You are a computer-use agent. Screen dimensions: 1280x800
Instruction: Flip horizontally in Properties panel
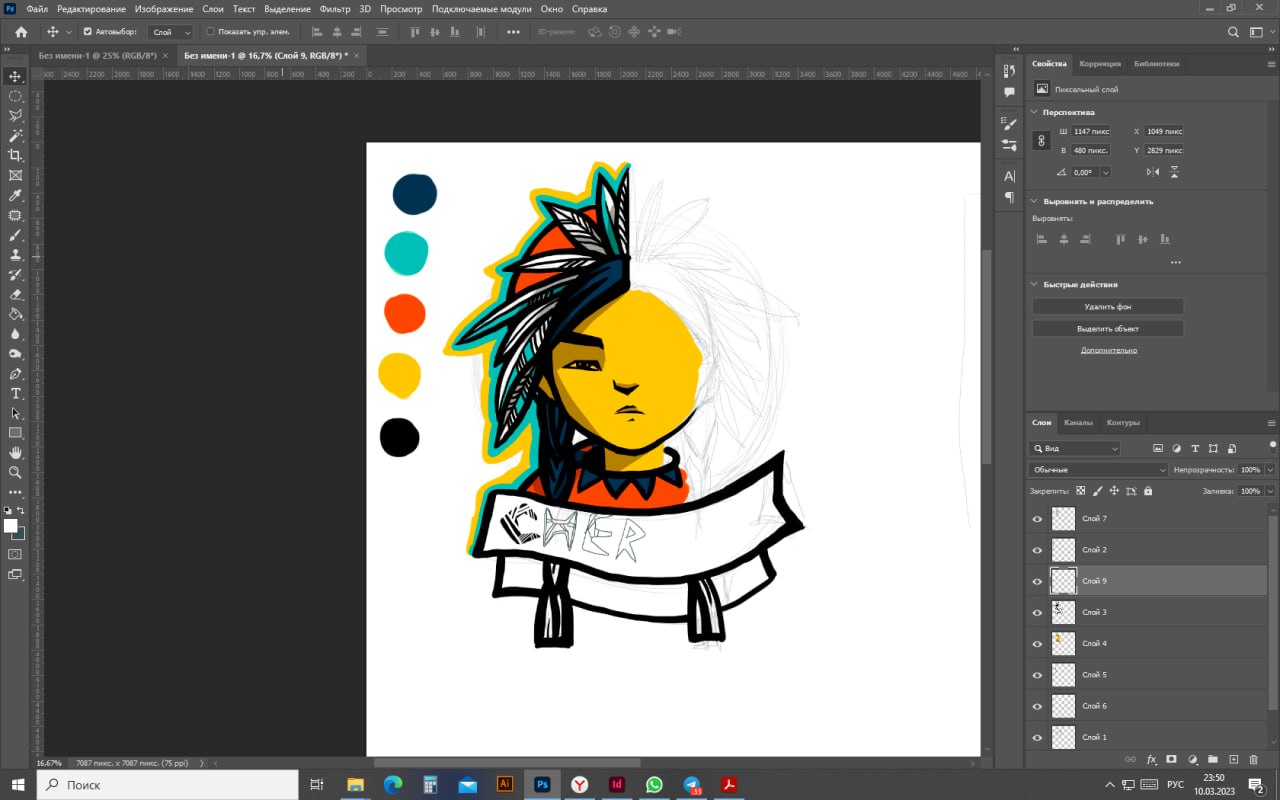point(1153,172)
